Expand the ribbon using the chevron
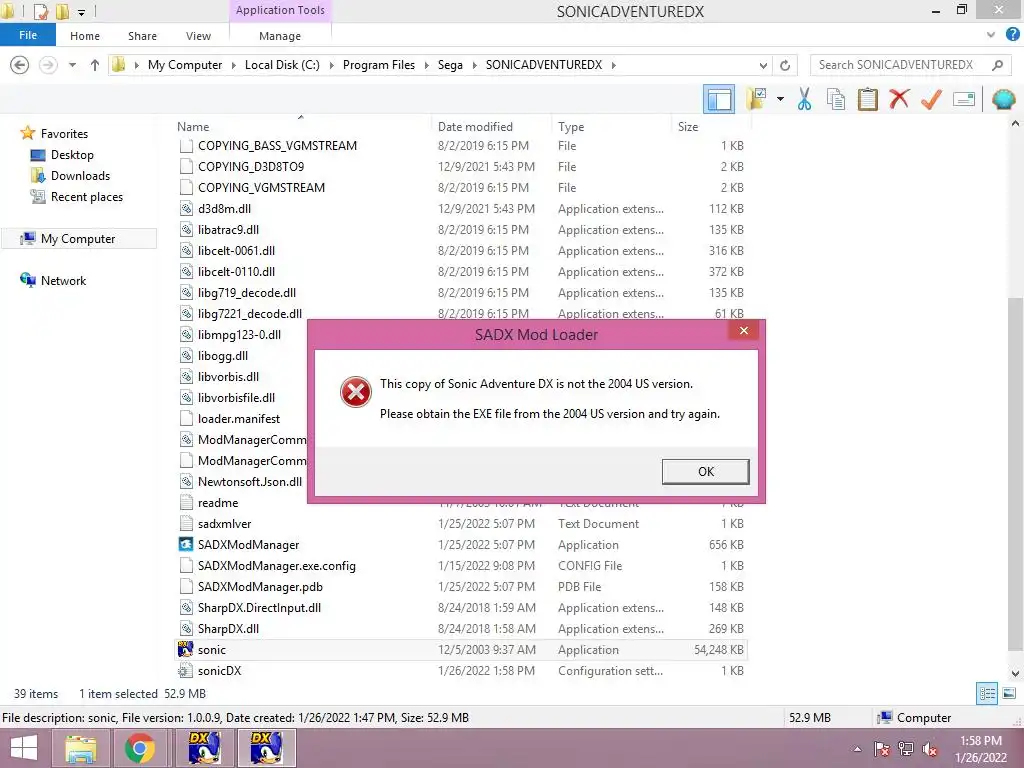The image size is (1024, 768). (991, 35)
